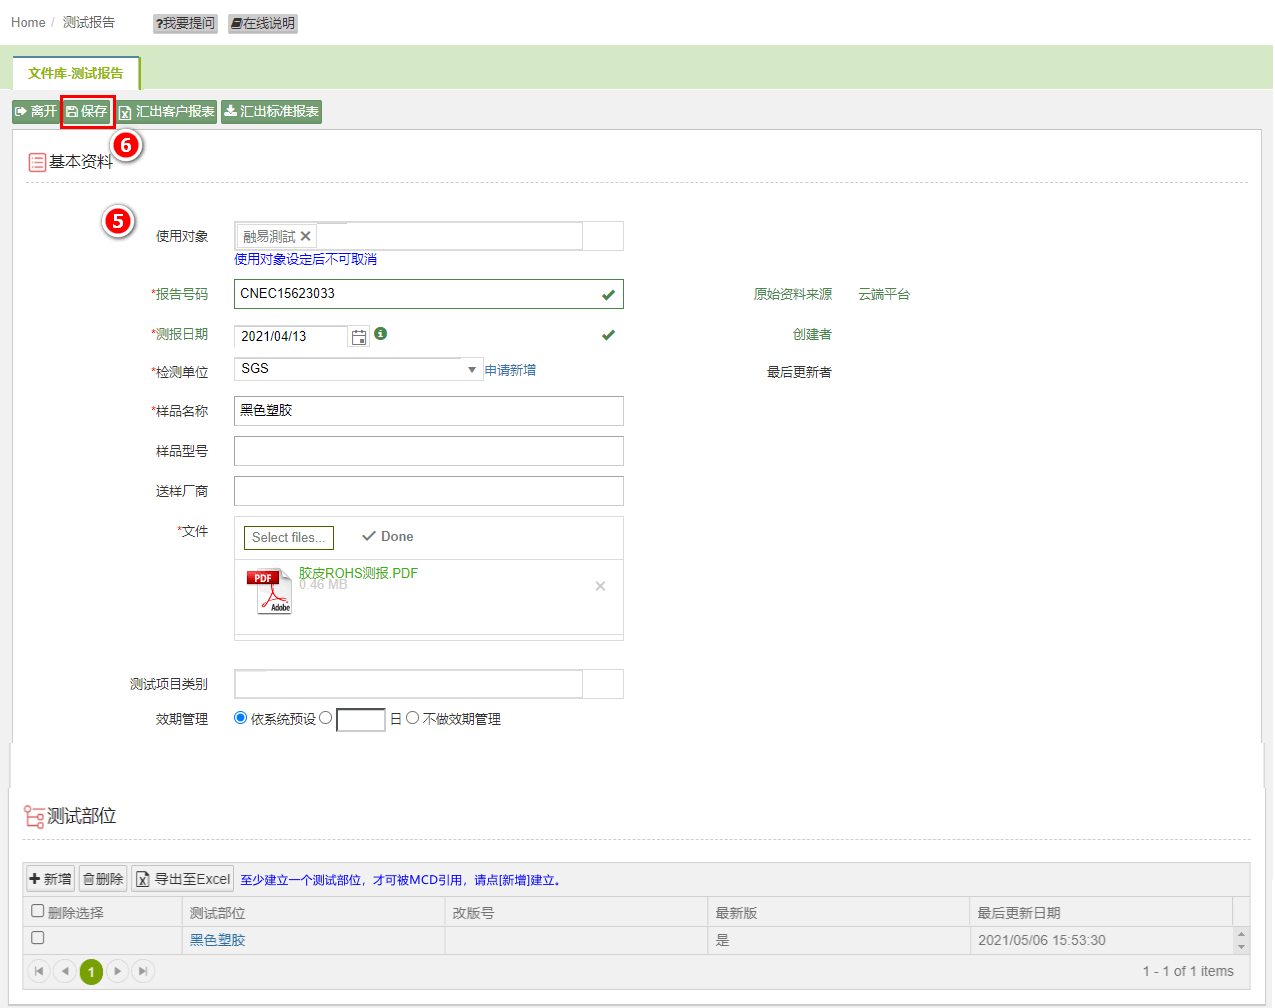
Task: Select 不做效期管理 radio option
Action: [x=412, y=718]
